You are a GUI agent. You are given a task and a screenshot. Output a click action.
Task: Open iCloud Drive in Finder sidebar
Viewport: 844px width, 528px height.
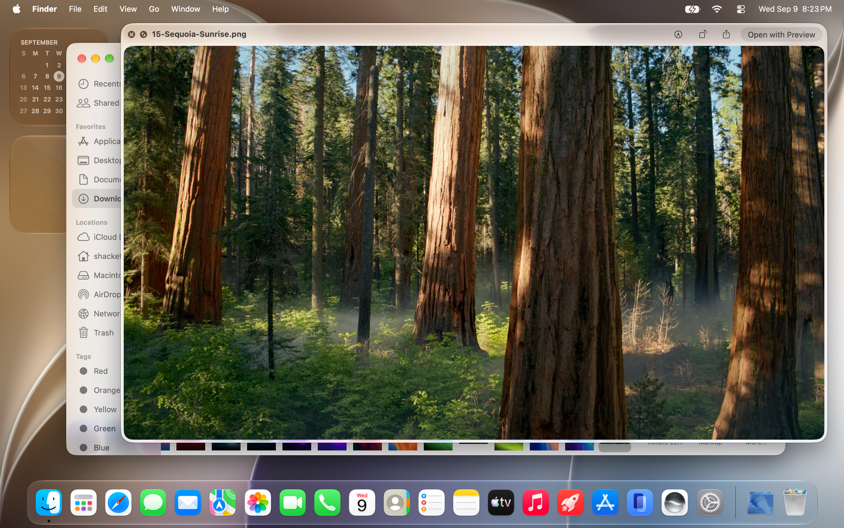pos(99,237)
